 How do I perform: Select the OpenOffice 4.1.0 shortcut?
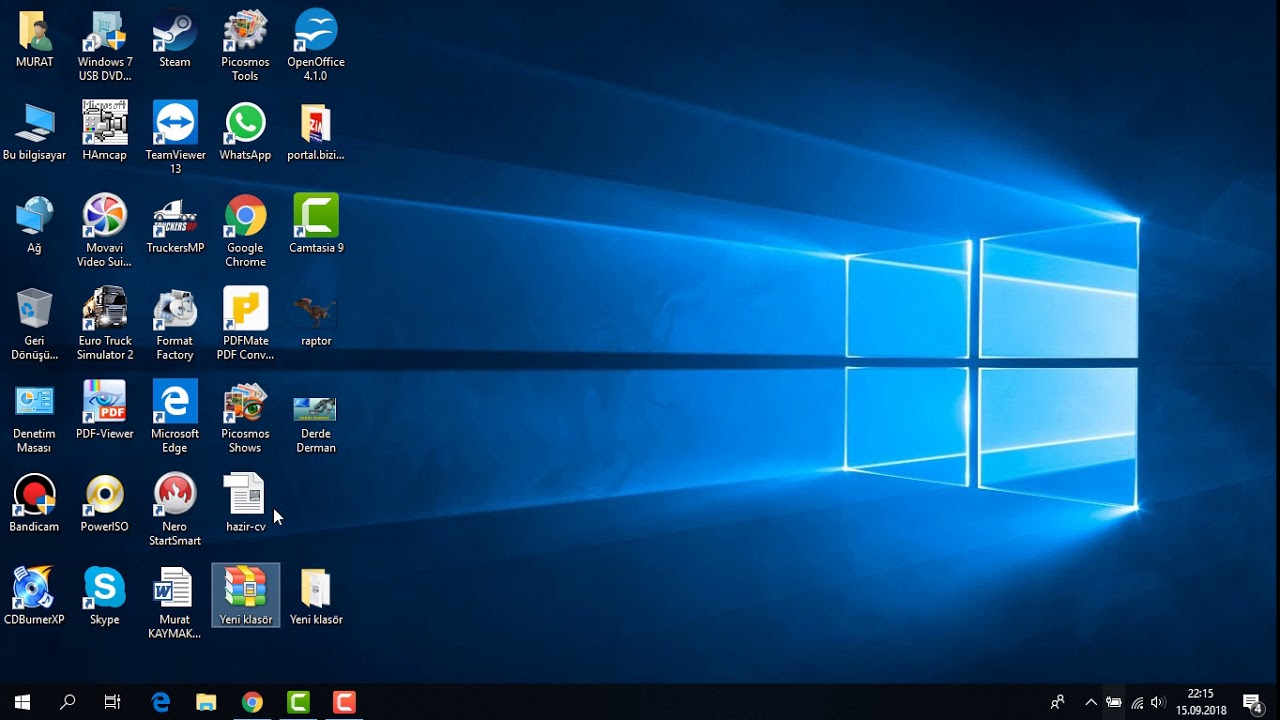[x=316, y=46]
